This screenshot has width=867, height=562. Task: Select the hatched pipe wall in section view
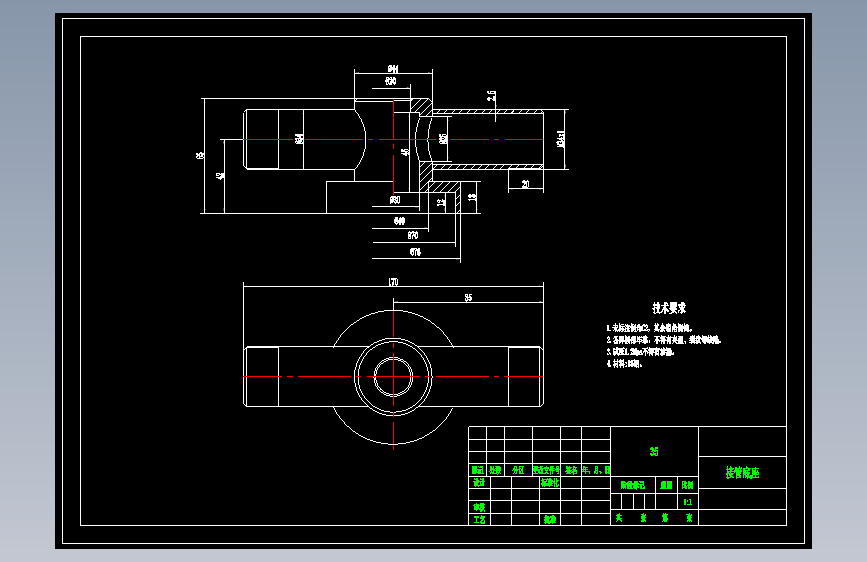click(487, 112)
